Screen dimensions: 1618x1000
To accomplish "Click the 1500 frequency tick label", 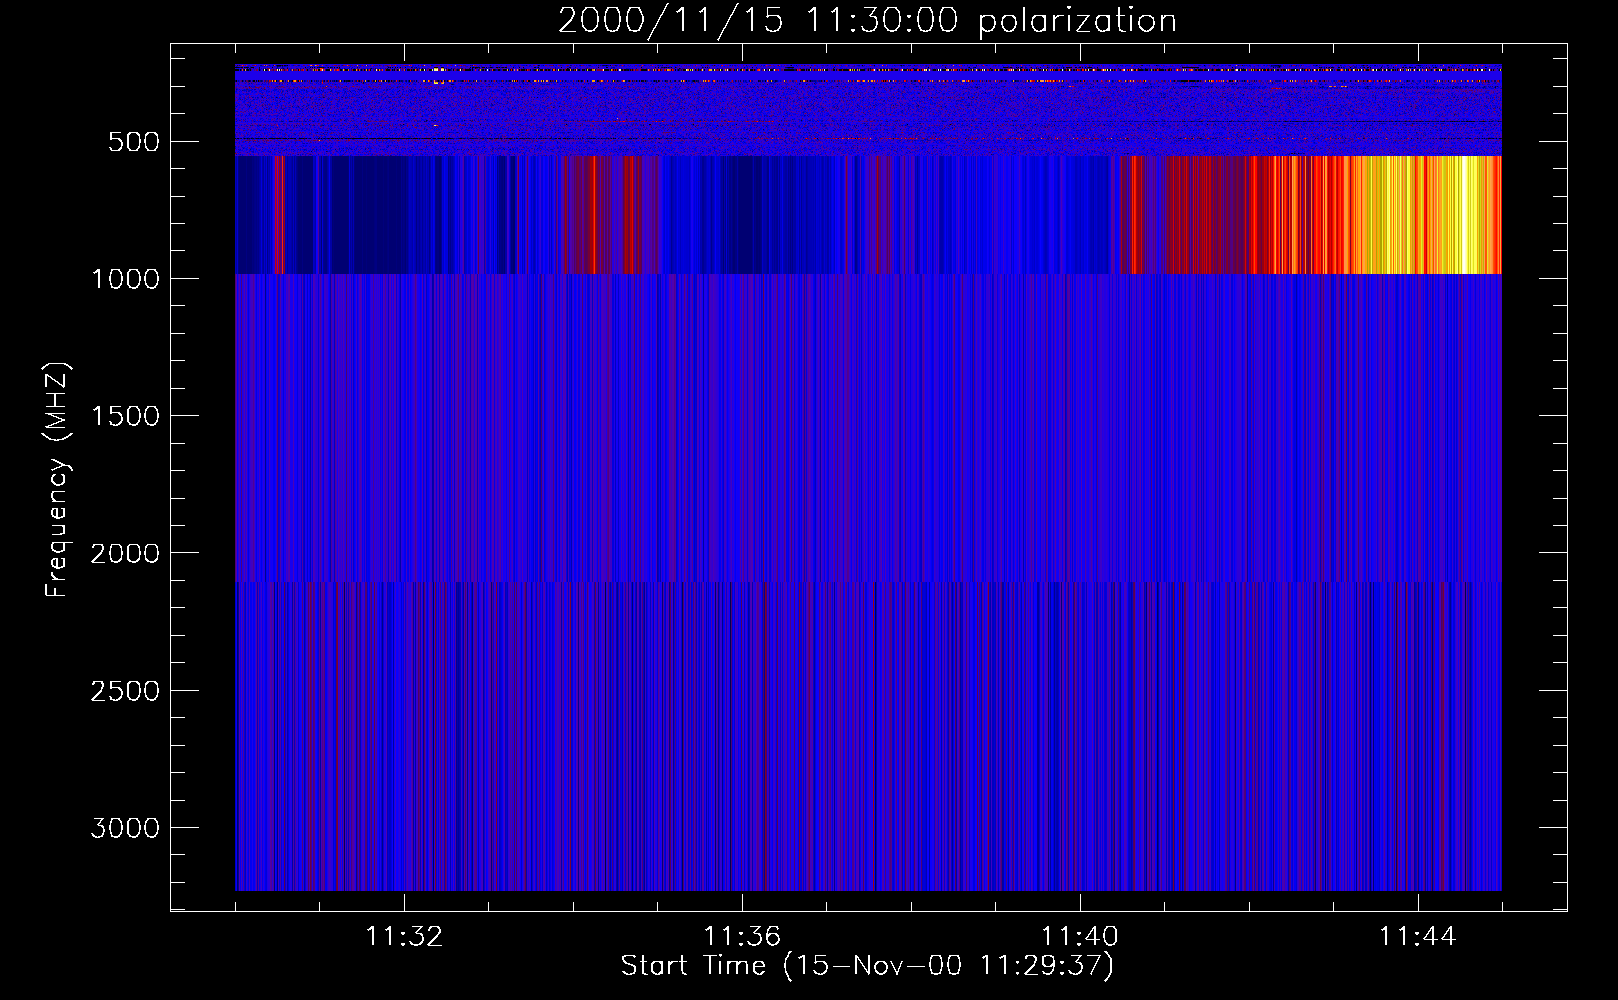I will click(126, 416).
